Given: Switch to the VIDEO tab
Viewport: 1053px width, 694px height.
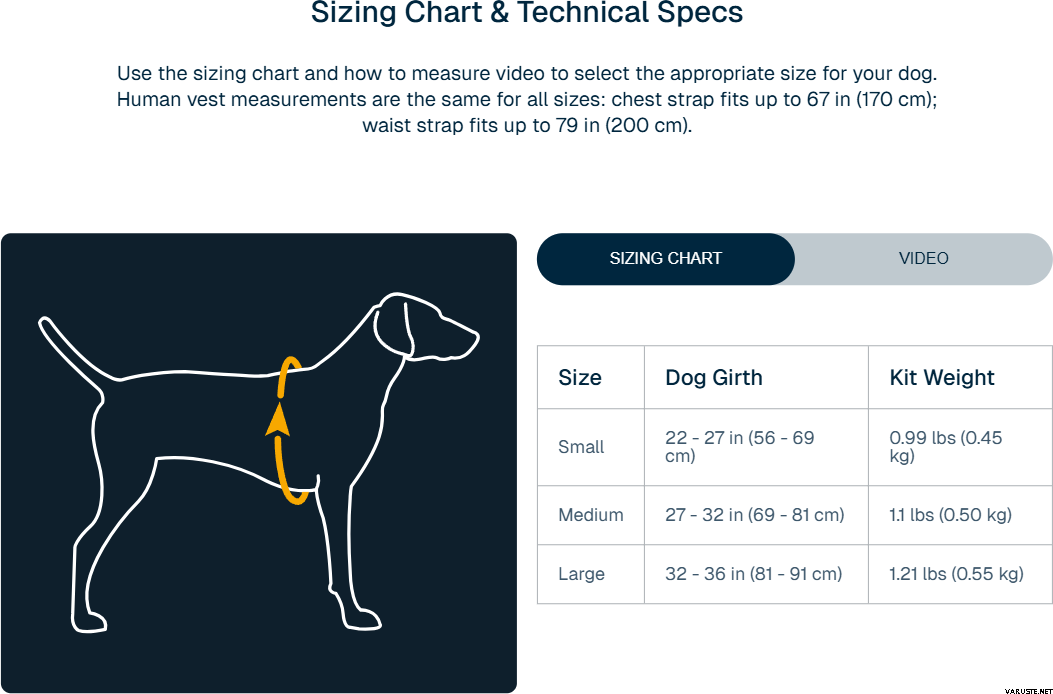Looking at the screenshot, I should pos(923,258).
